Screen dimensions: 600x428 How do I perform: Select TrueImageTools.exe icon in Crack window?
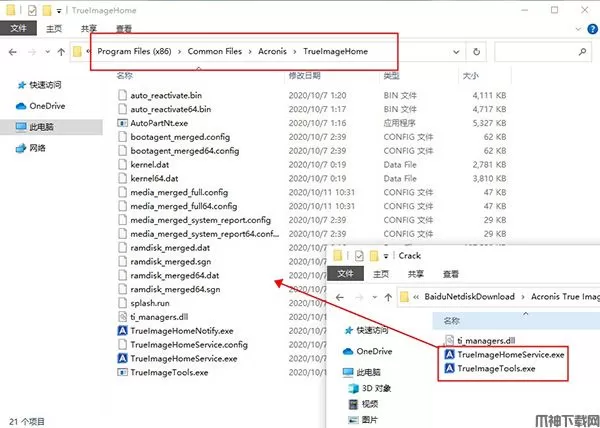pyautogui.click(x=450, y=368)
